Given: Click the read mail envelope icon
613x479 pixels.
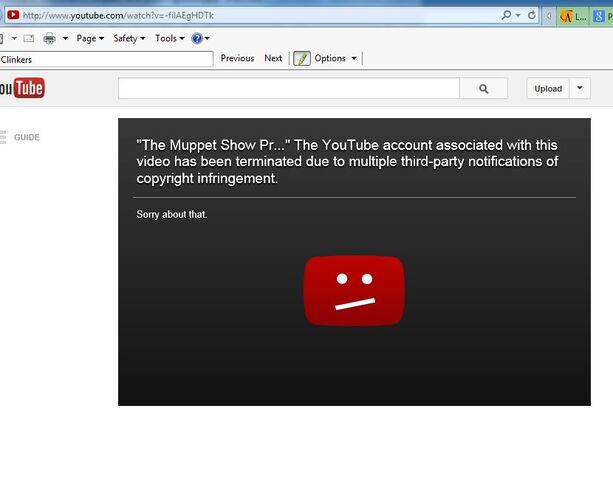Looking at the screenshot, I should (x=29, y=38).
